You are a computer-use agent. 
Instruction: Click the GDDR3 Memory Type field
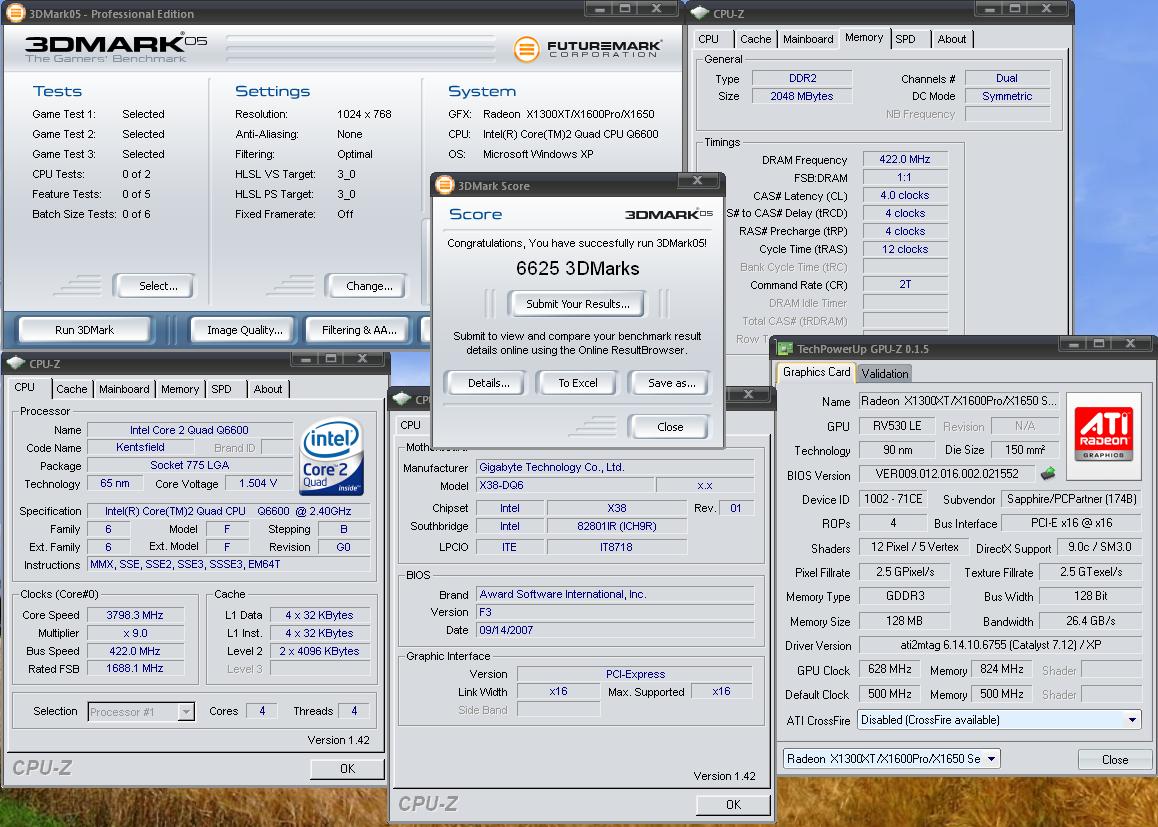point(905,596)
